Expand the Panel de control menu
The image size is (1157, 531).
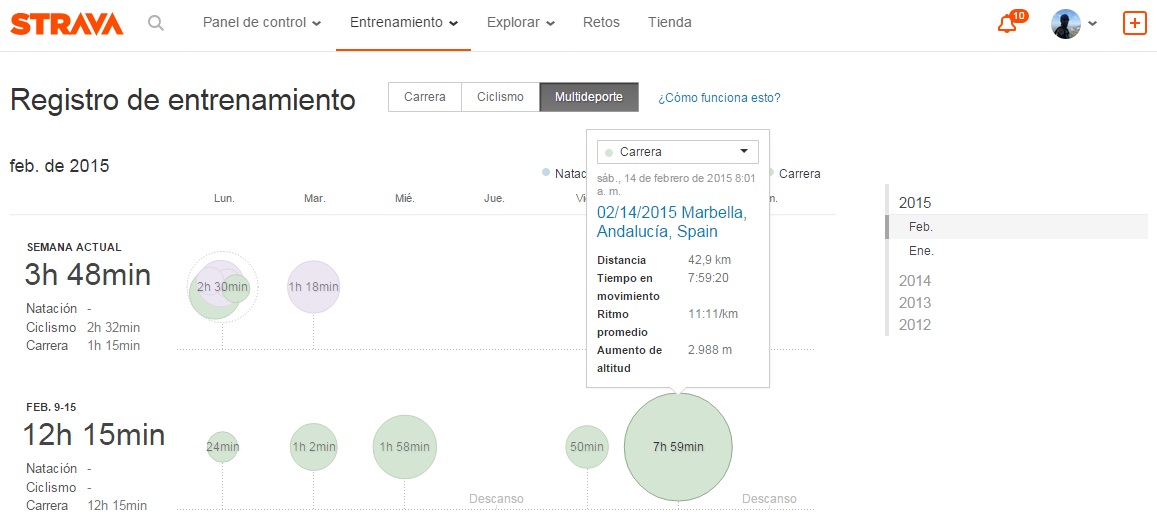click(x=262, y=23)
